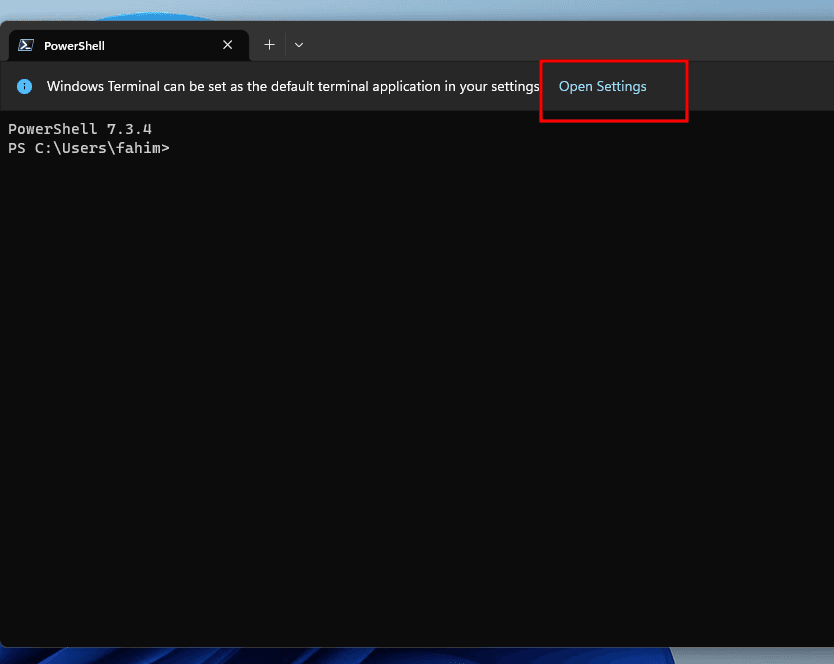Click the PowerShell icon in the tab
The image size is (834, 664).
(26, 45)
